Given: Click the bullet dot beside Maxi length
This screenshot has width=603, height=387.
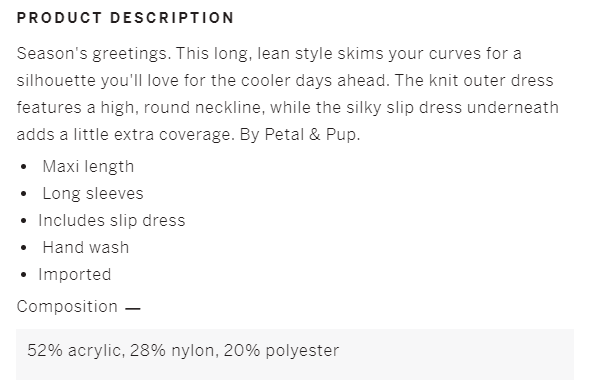Looking at the screenshot, I should pos(24,167).
